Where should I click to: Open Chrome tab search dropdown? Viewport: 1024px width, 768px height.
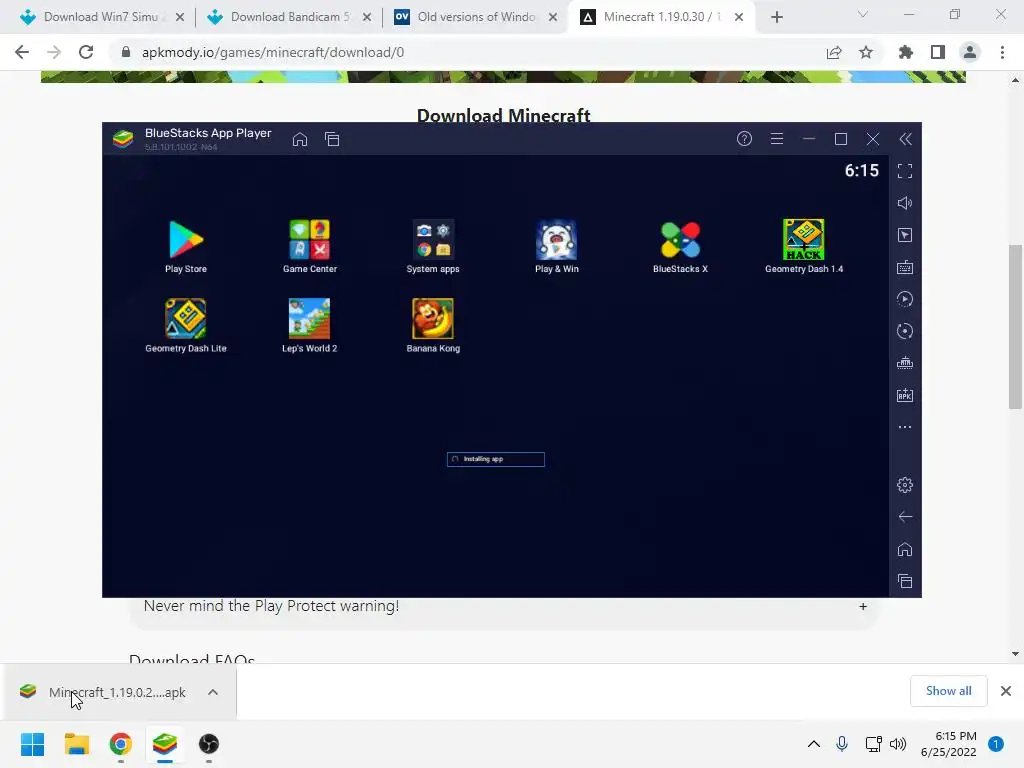coord(863,14)
